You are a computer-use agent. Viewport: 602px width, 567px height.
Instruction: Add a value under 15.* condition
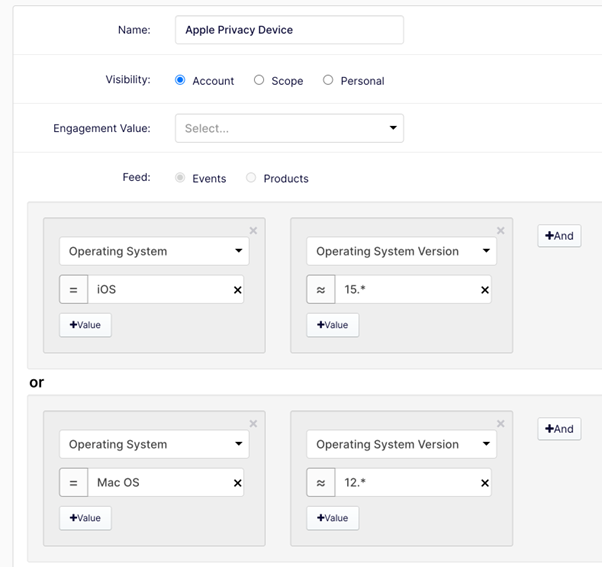pos(332,325)
